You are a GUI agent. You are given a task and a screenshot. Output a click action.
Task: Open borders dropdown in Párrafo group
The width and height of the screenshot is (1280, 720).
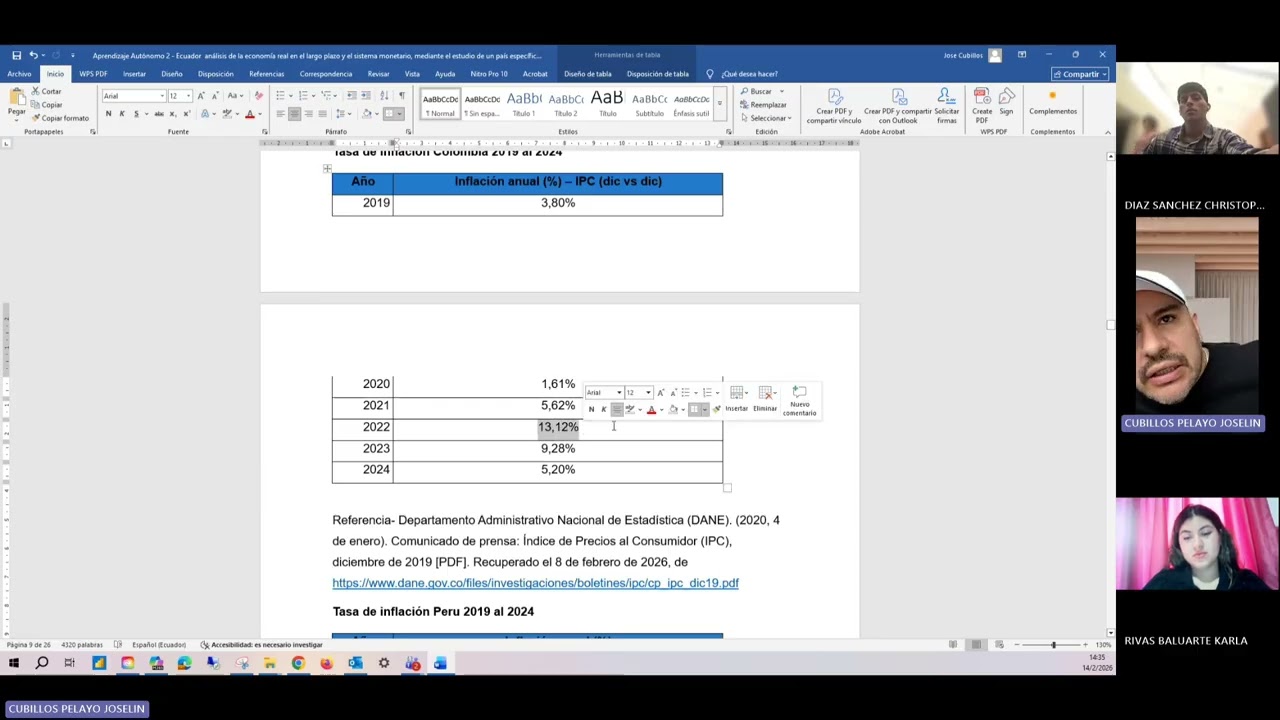pos(400,114)
